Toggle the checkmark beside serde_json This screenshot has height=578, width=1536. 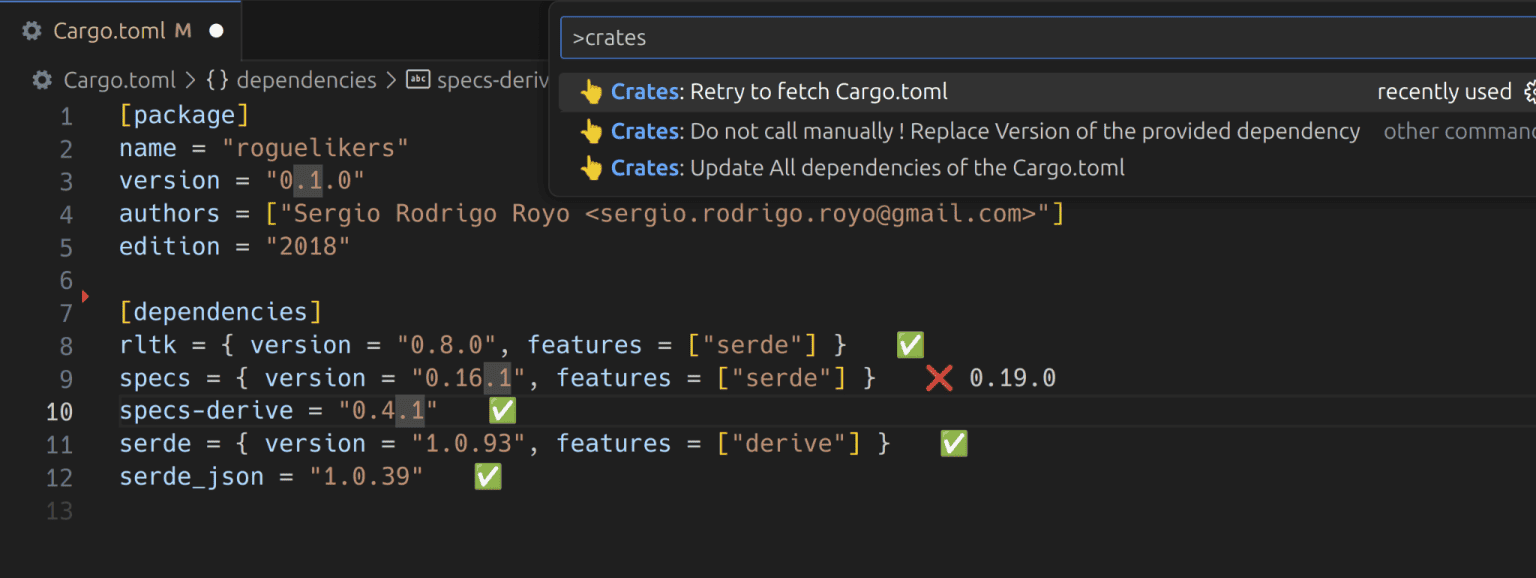point(487,476)
